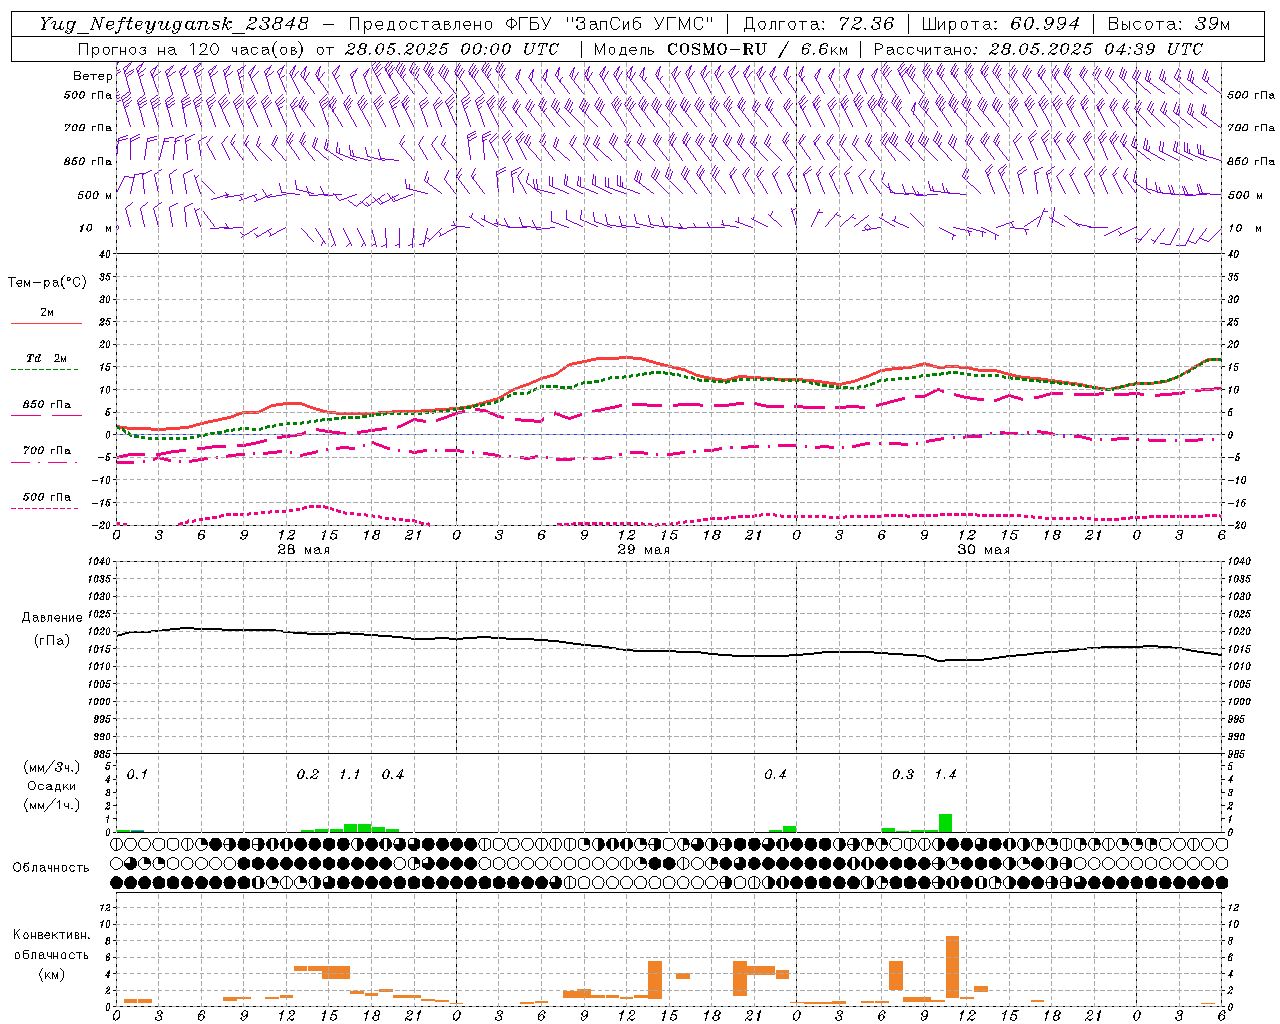
Task: Click the 0.4 precipitation value on 29 мая
Action: (775, 774)
